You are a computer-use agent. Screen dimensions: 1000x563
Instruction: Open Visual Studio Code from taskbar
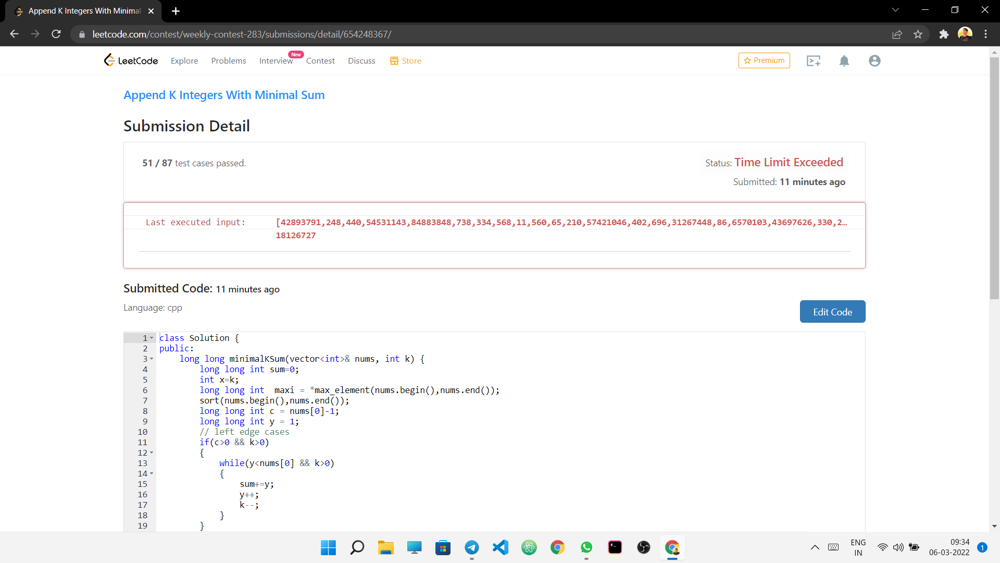(500, 547)
